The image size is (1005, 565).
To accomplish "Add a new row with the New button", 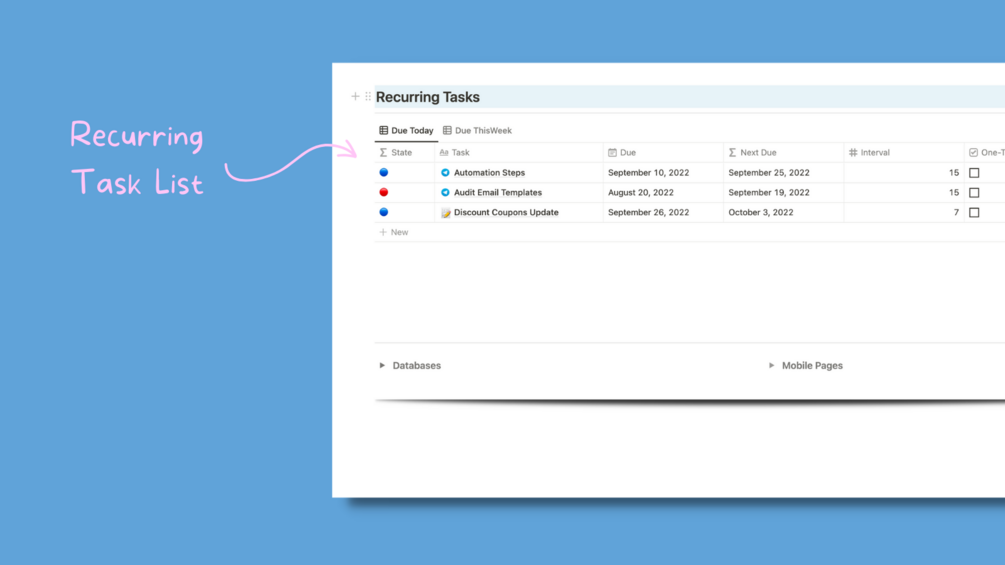I will click(394, 233).
